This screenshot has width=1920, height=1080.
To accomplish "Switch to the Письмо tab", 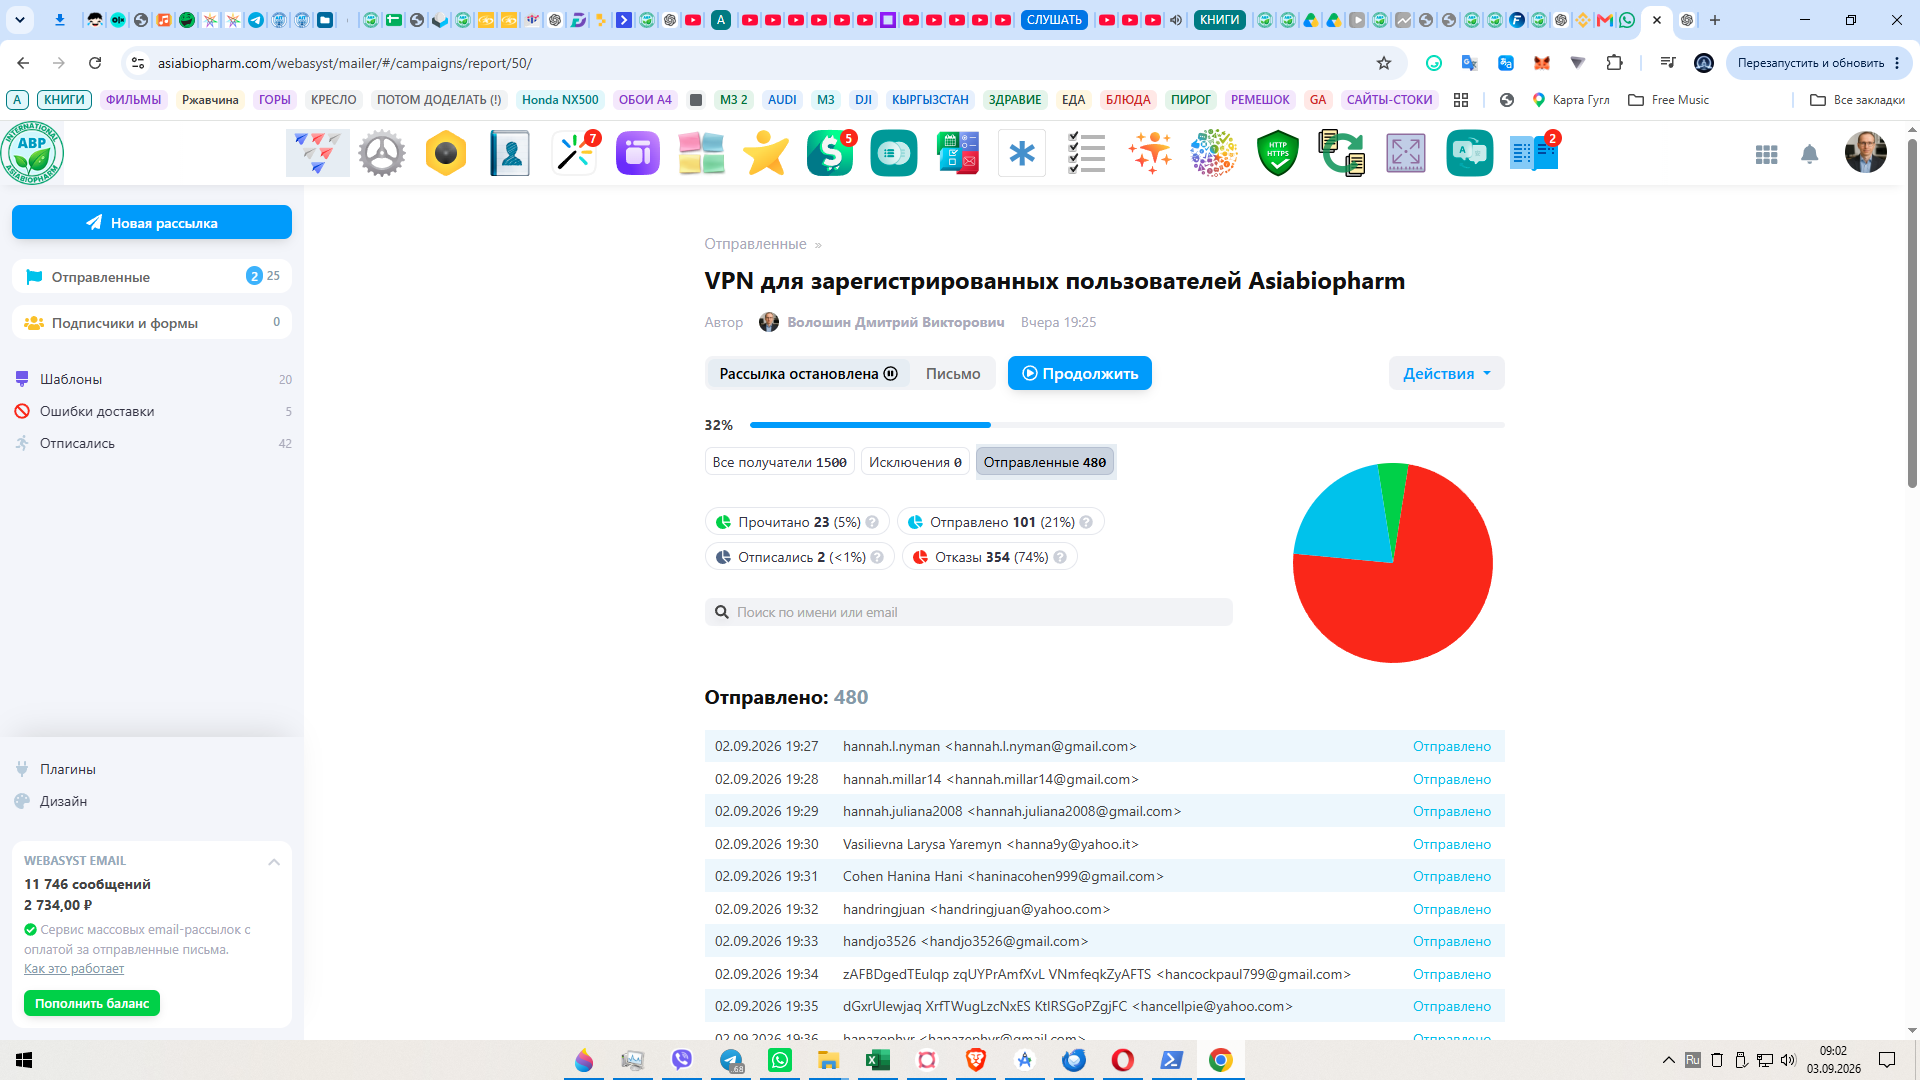I will 953,373.
